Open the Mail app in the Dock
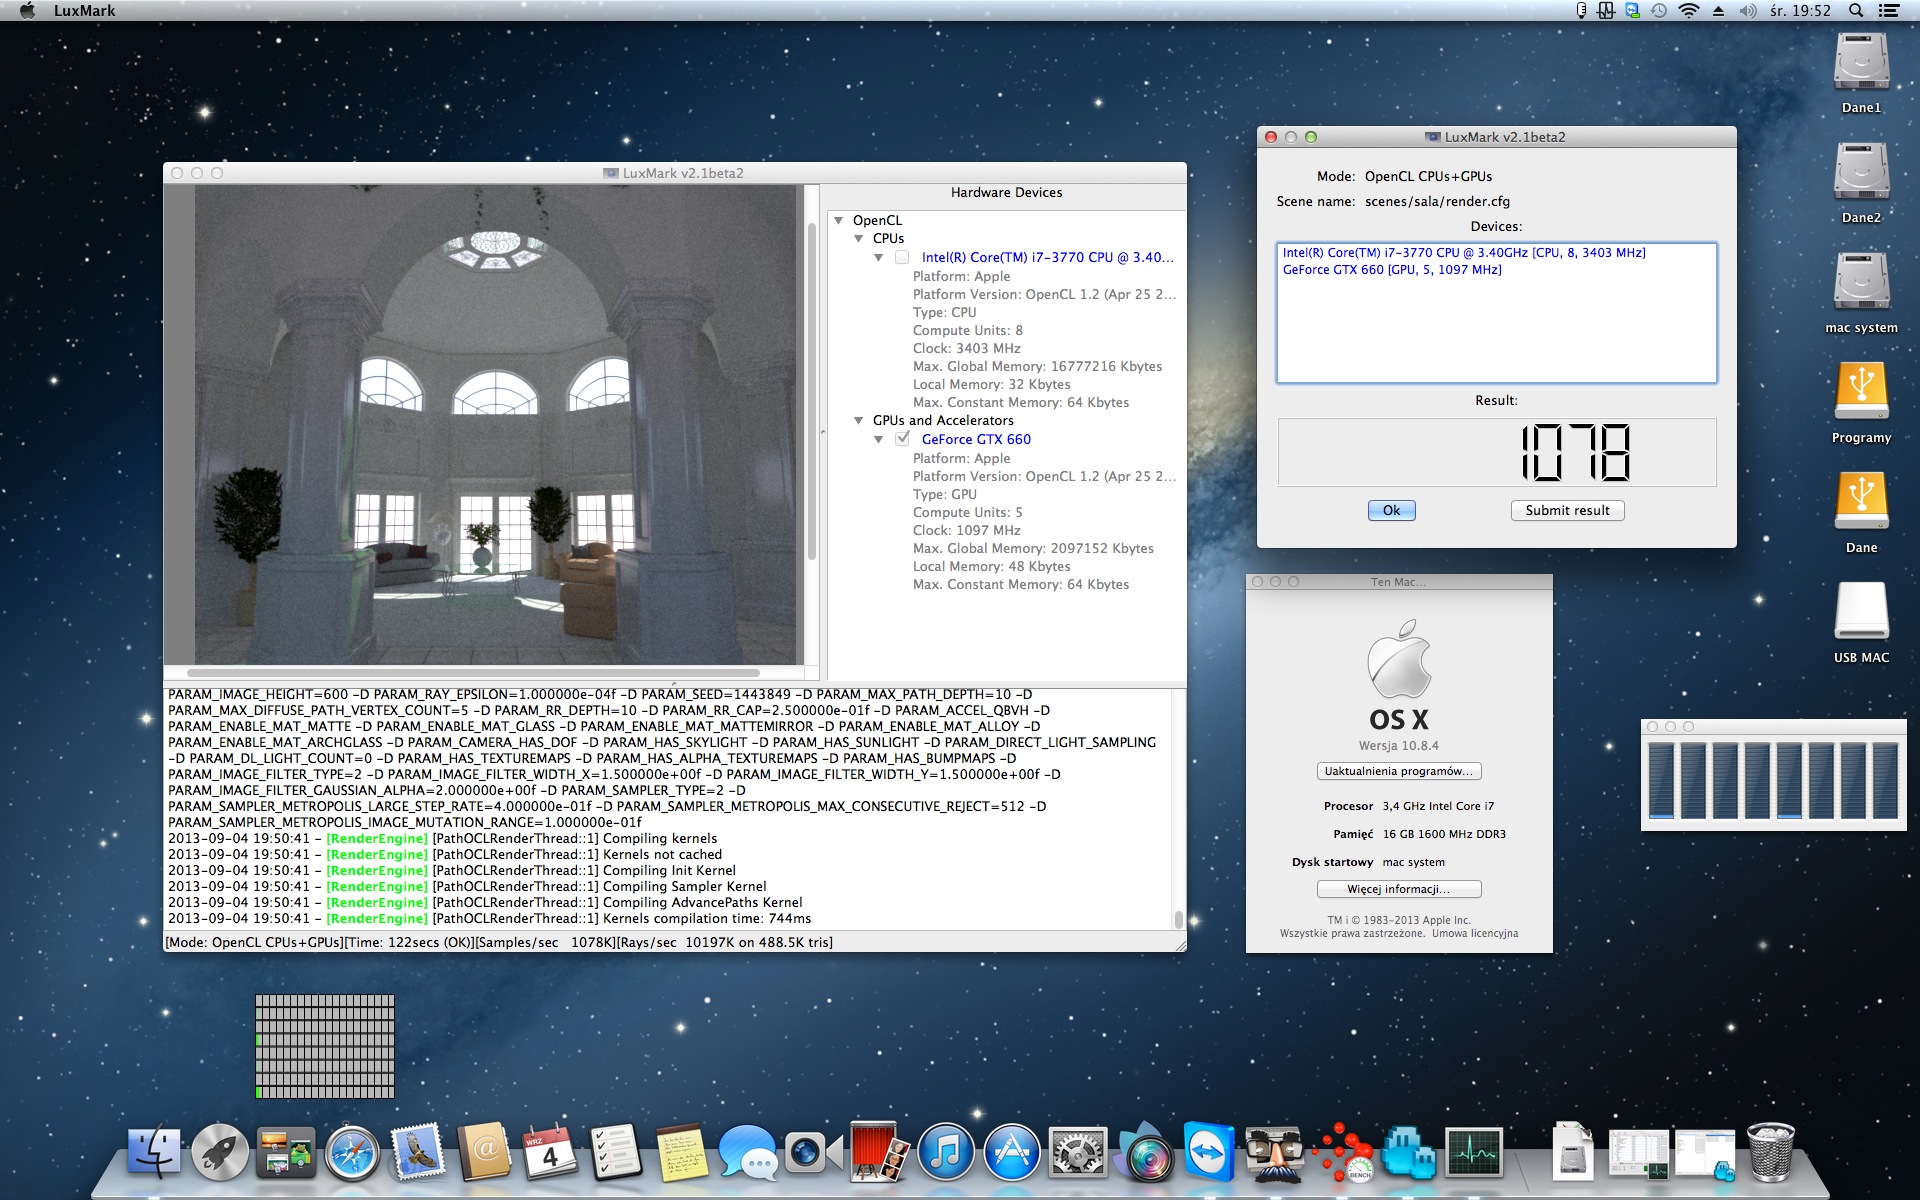 (x=418, y=1152)
